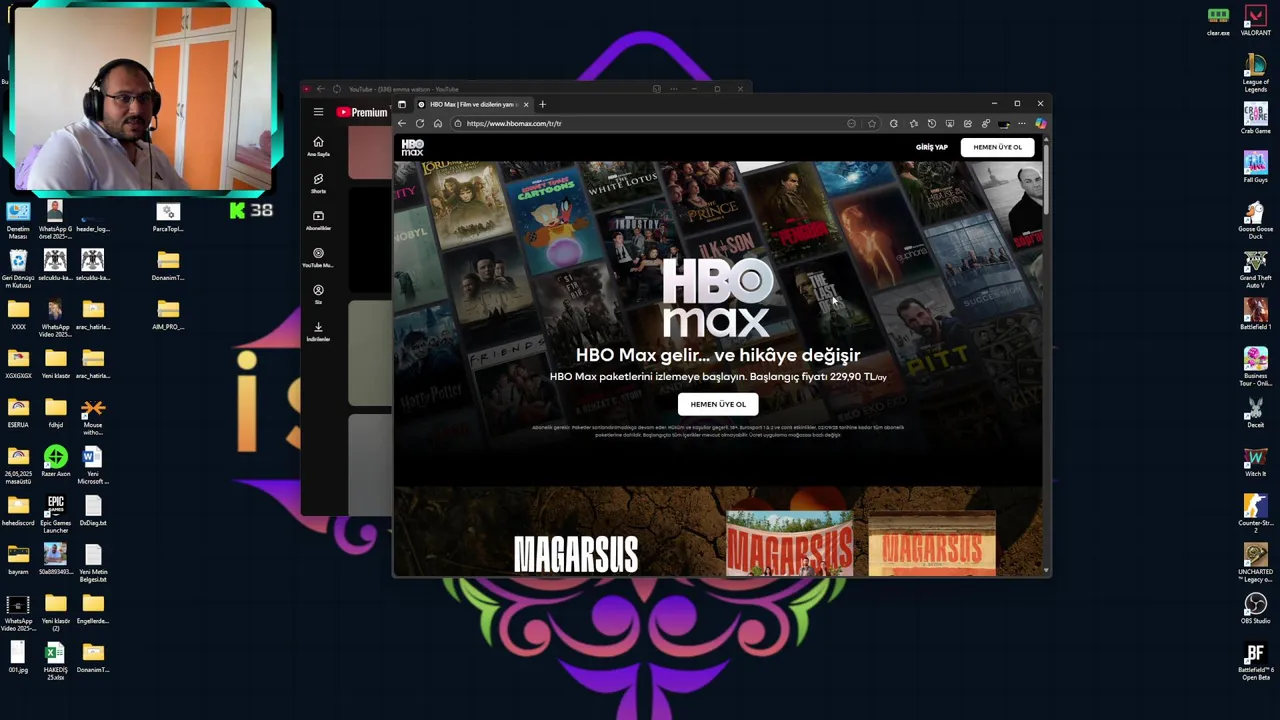Open Shorts in YouTube sidebar
Viewport: 1280px width, 720px height.
tap(318, 183)
